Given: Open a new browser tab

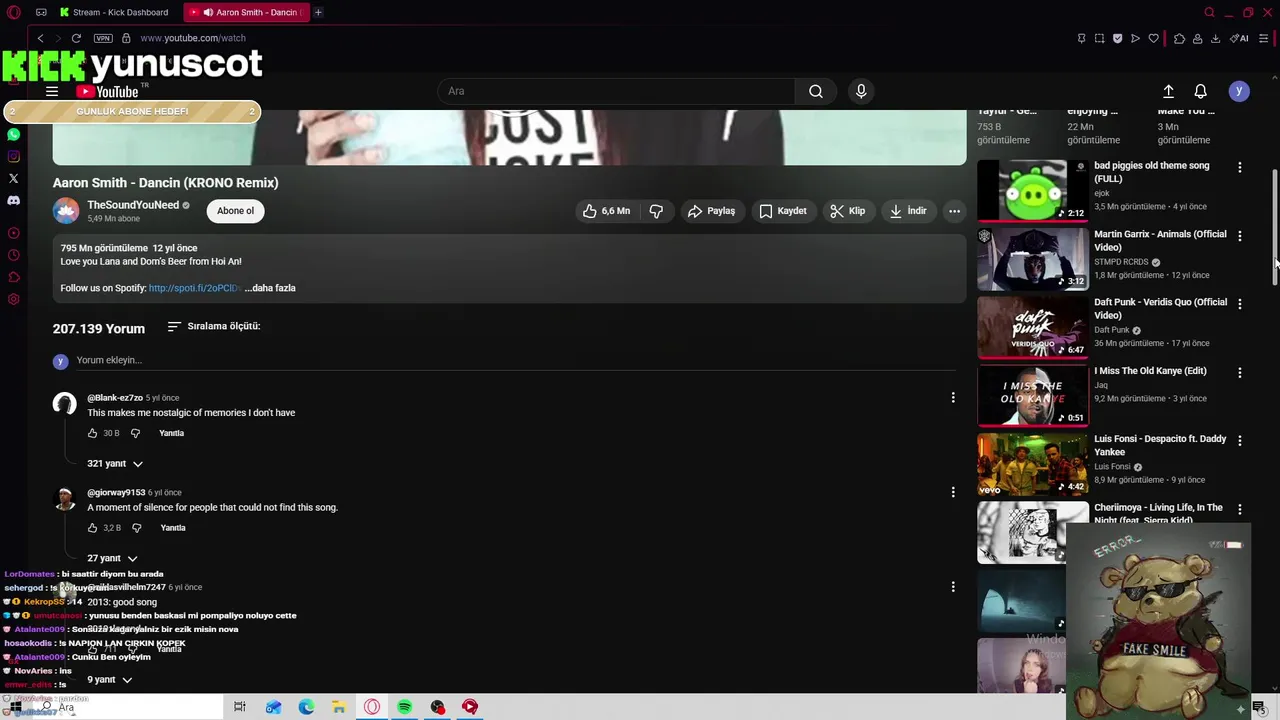Looking at the screenshot, I should click(318, 12).
